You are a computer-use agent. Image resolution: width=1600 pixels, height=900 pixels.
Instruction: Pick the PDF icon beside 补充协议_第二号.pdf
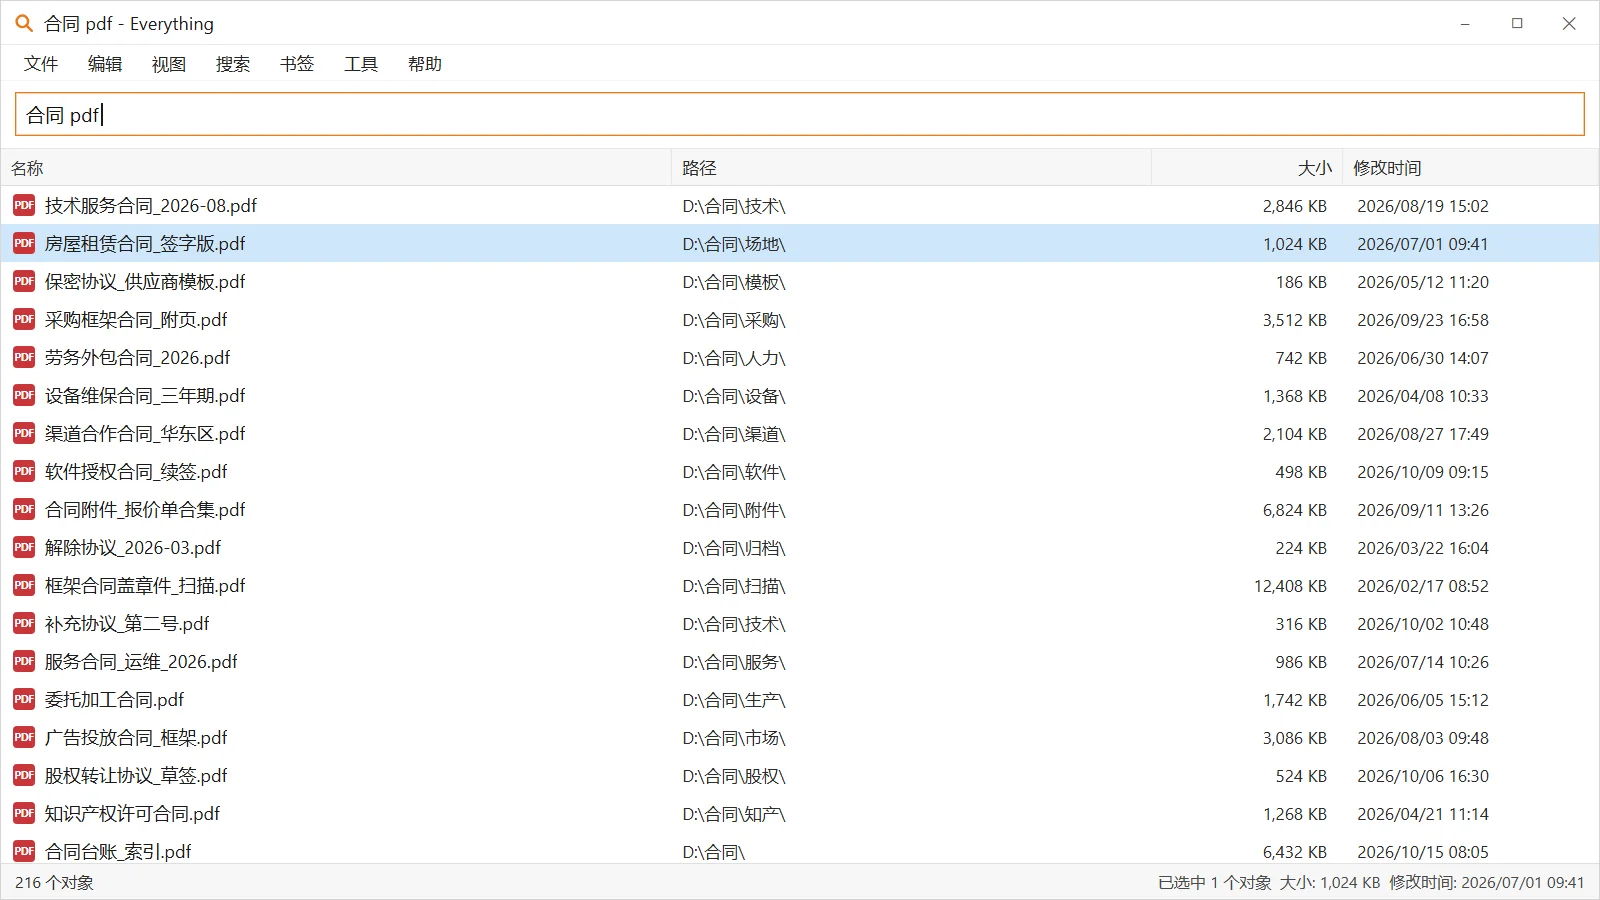(24, 624)
